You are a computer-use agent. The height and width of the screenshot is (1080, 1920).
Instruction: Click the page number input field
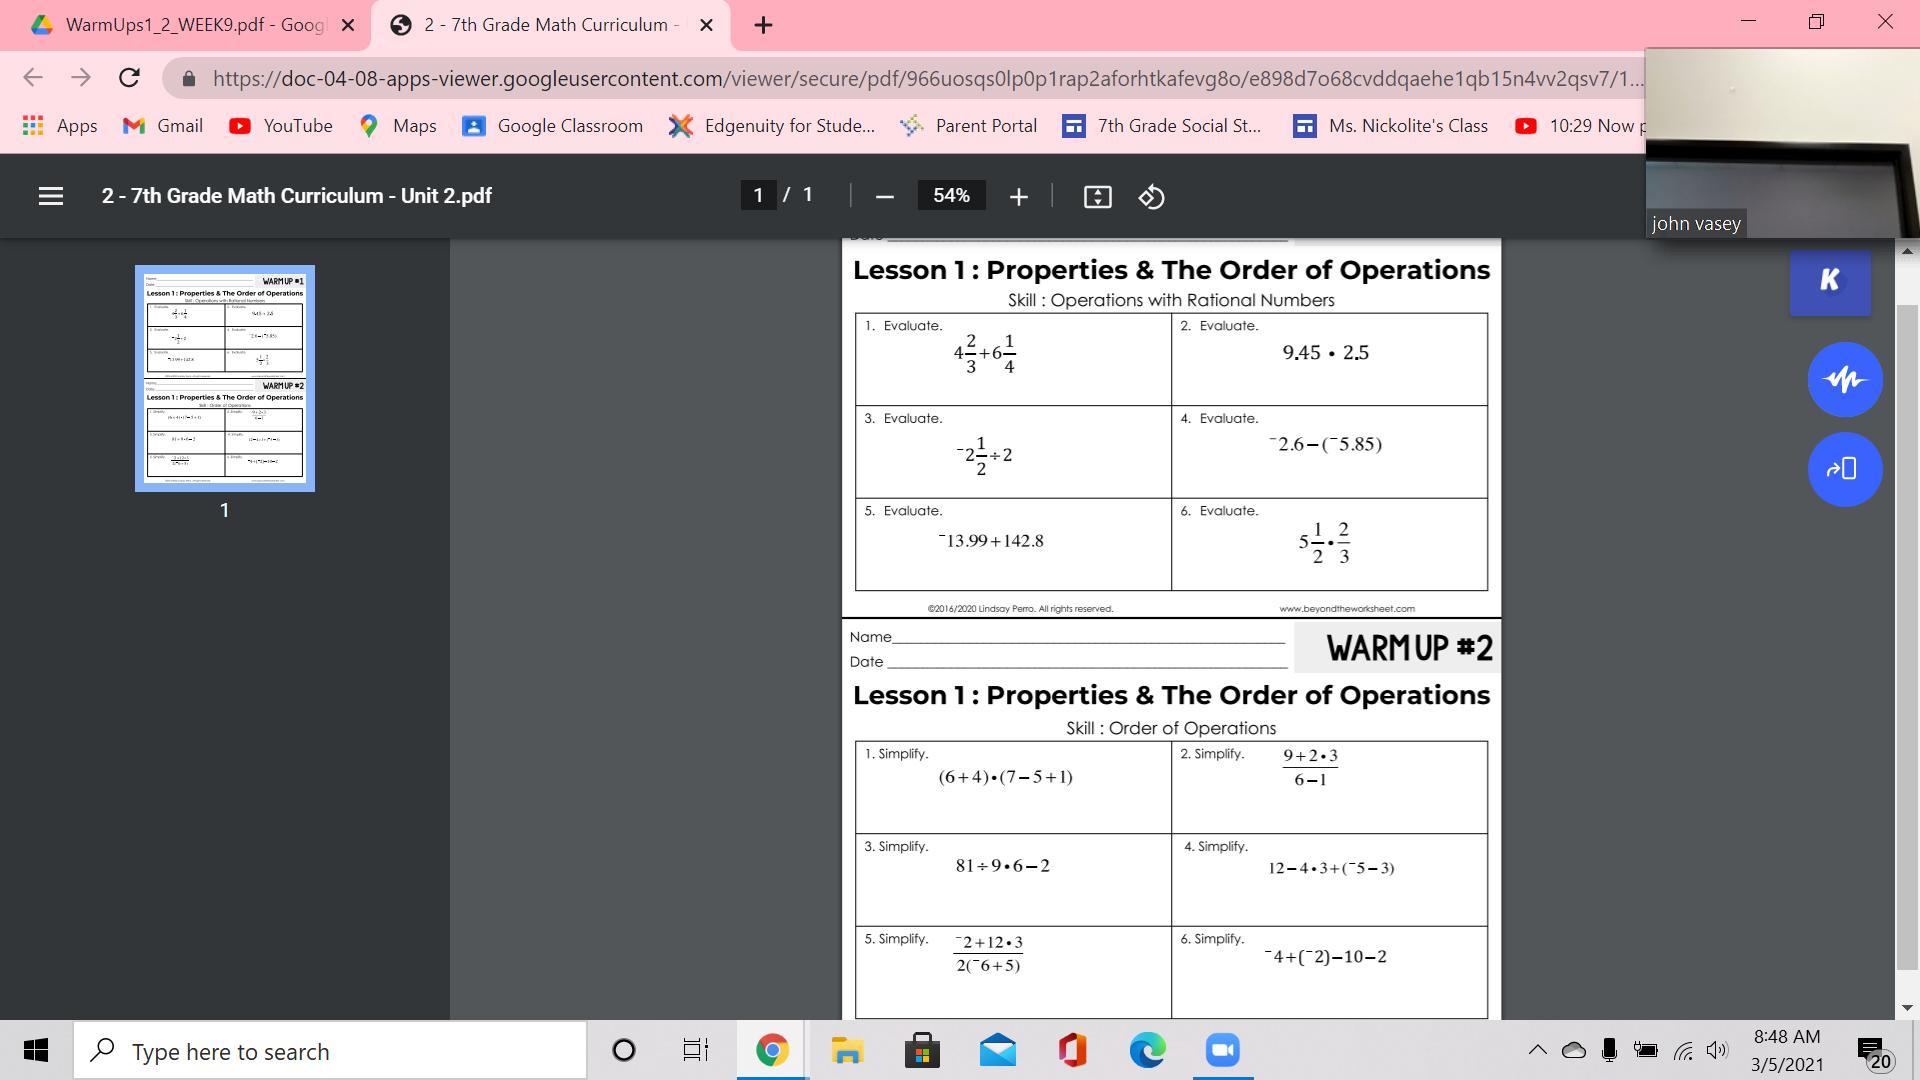pos(758,195)
